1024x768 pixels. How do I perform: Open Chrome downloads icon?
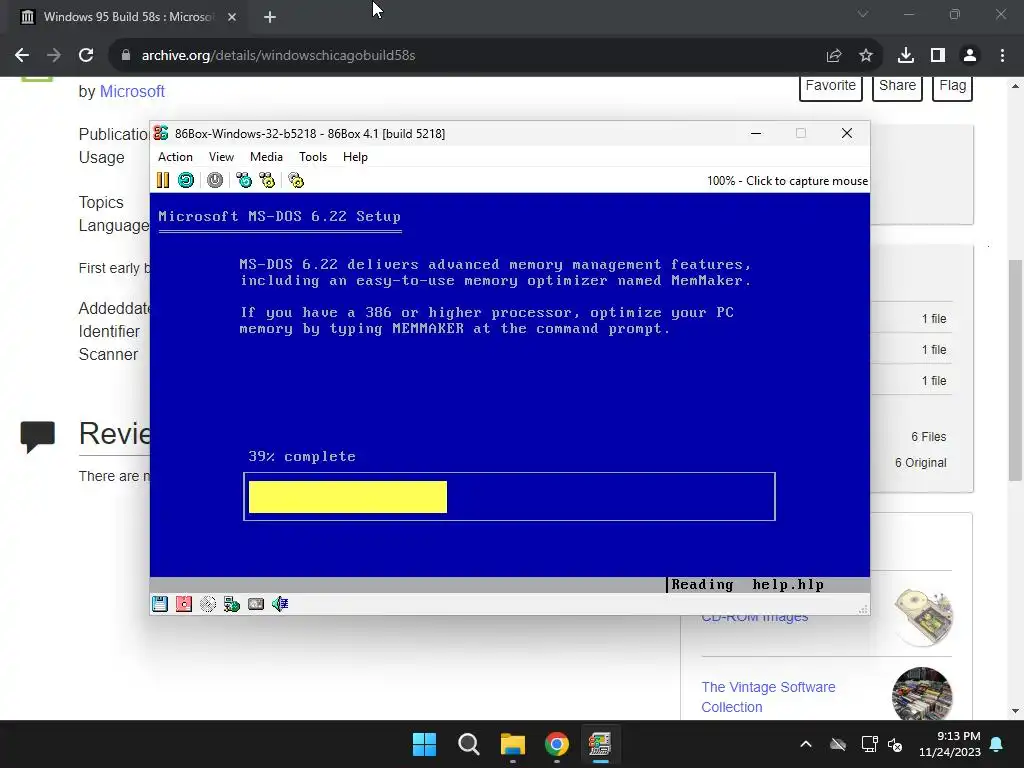pos(906,56)
